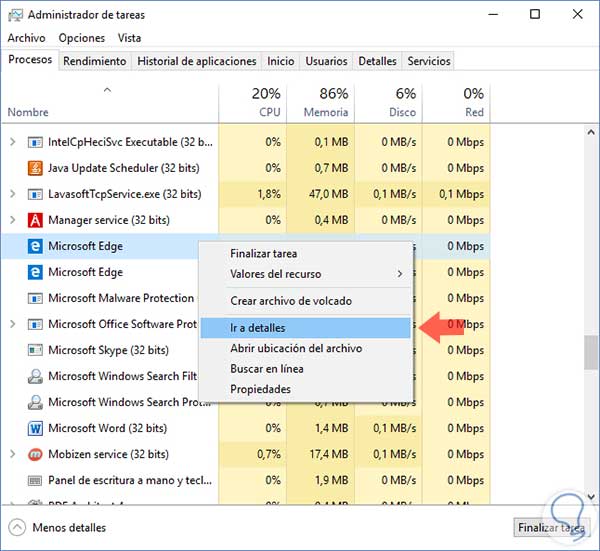Switch to the Inicio tab
The height and width of the screenshot is (551, 600).
point(280,61)
